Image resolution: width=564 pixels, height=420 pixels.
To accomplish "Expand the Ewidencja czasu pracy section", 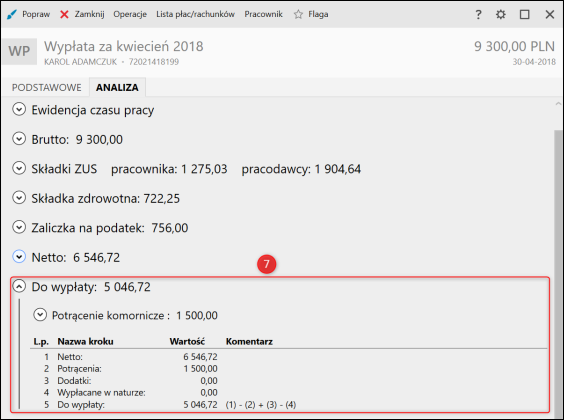I will (x=19, y=109).
